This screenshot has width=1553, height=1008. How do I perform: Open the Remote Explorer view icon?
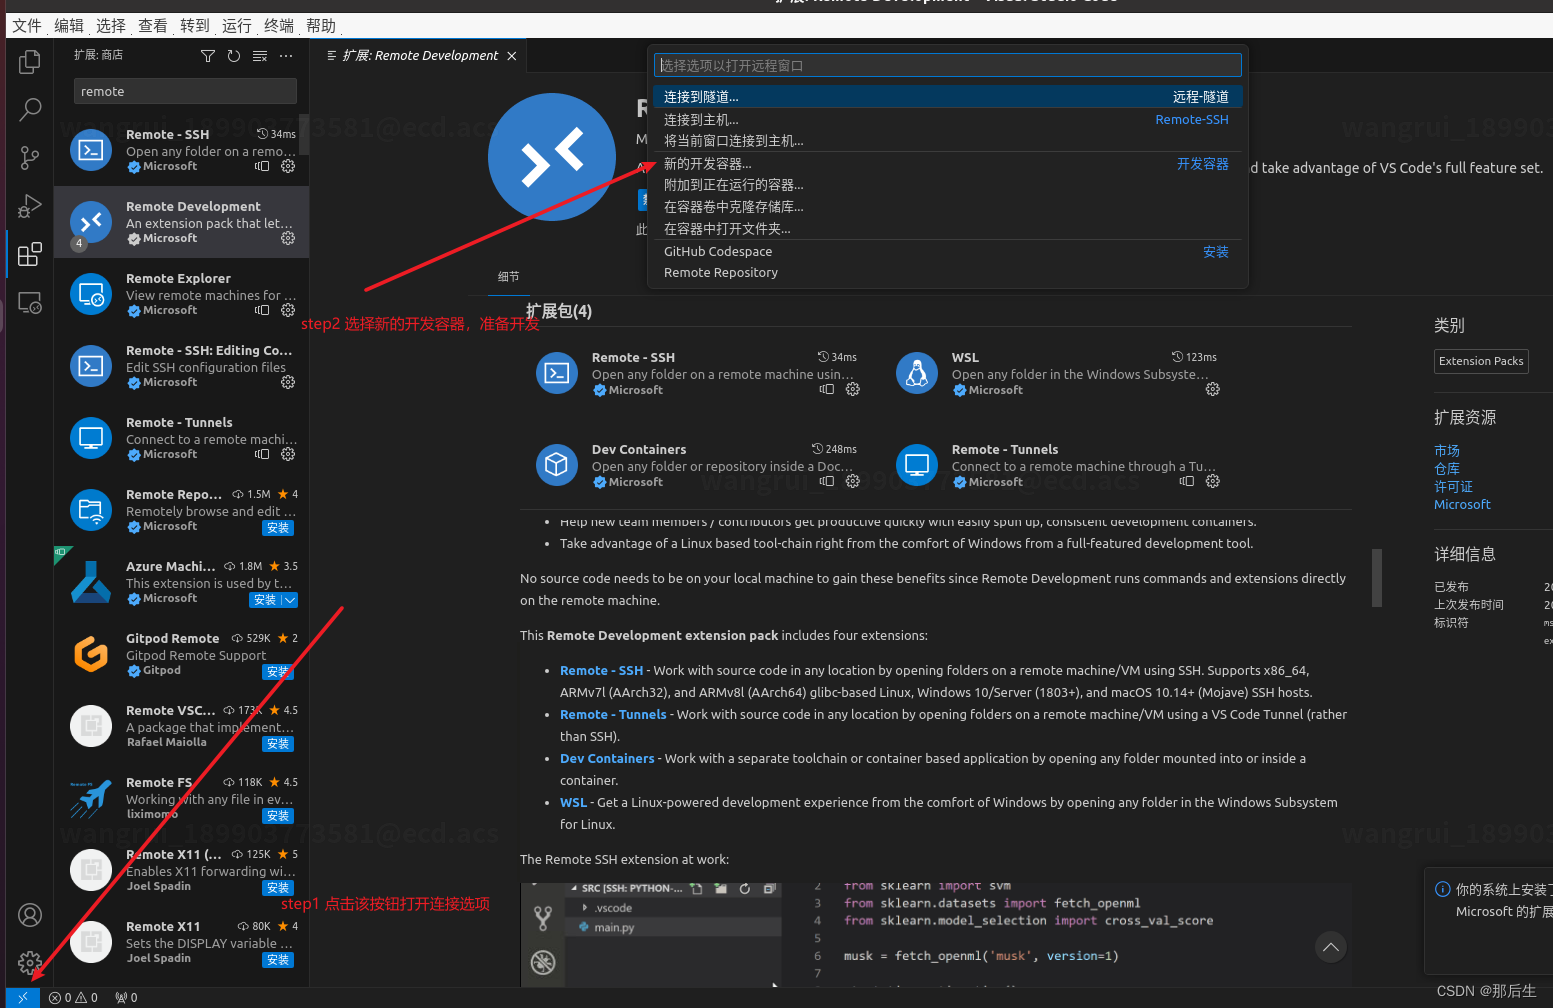[30, 302]
